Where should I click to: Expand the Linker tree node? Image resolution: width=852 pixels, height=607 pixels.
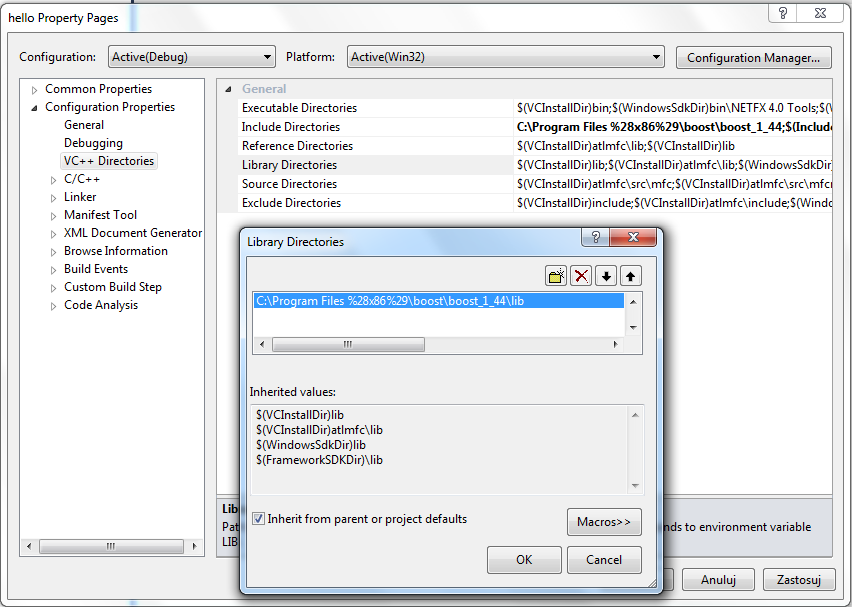click(54, 198)
